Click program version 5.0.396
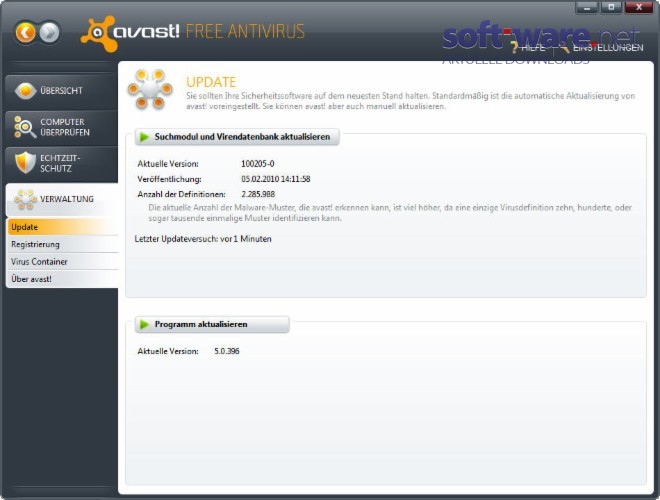 tap(227, 351)
